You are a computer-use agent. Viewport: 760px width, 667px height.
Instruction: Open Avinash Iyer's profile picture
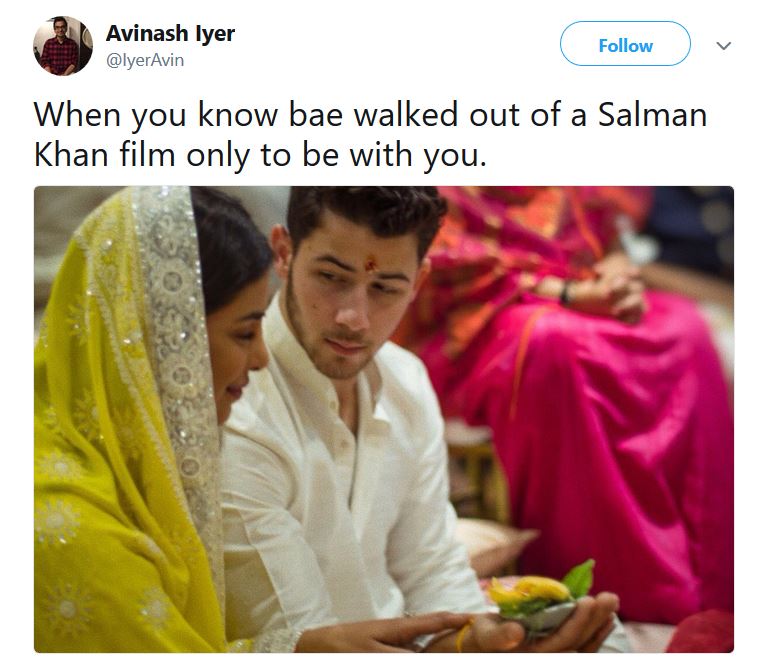63,46
